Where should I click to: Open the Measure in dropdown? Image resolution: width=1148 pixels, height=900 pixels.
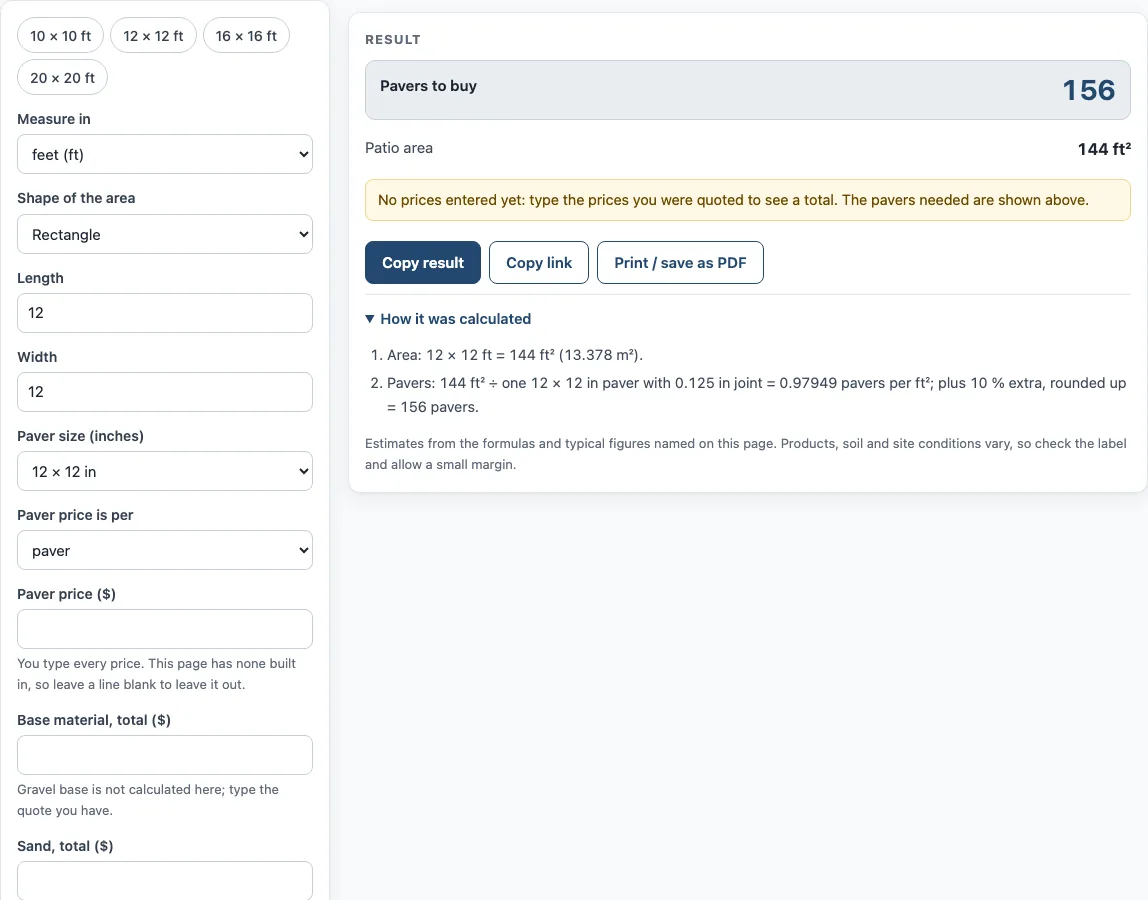click(165, 155)
